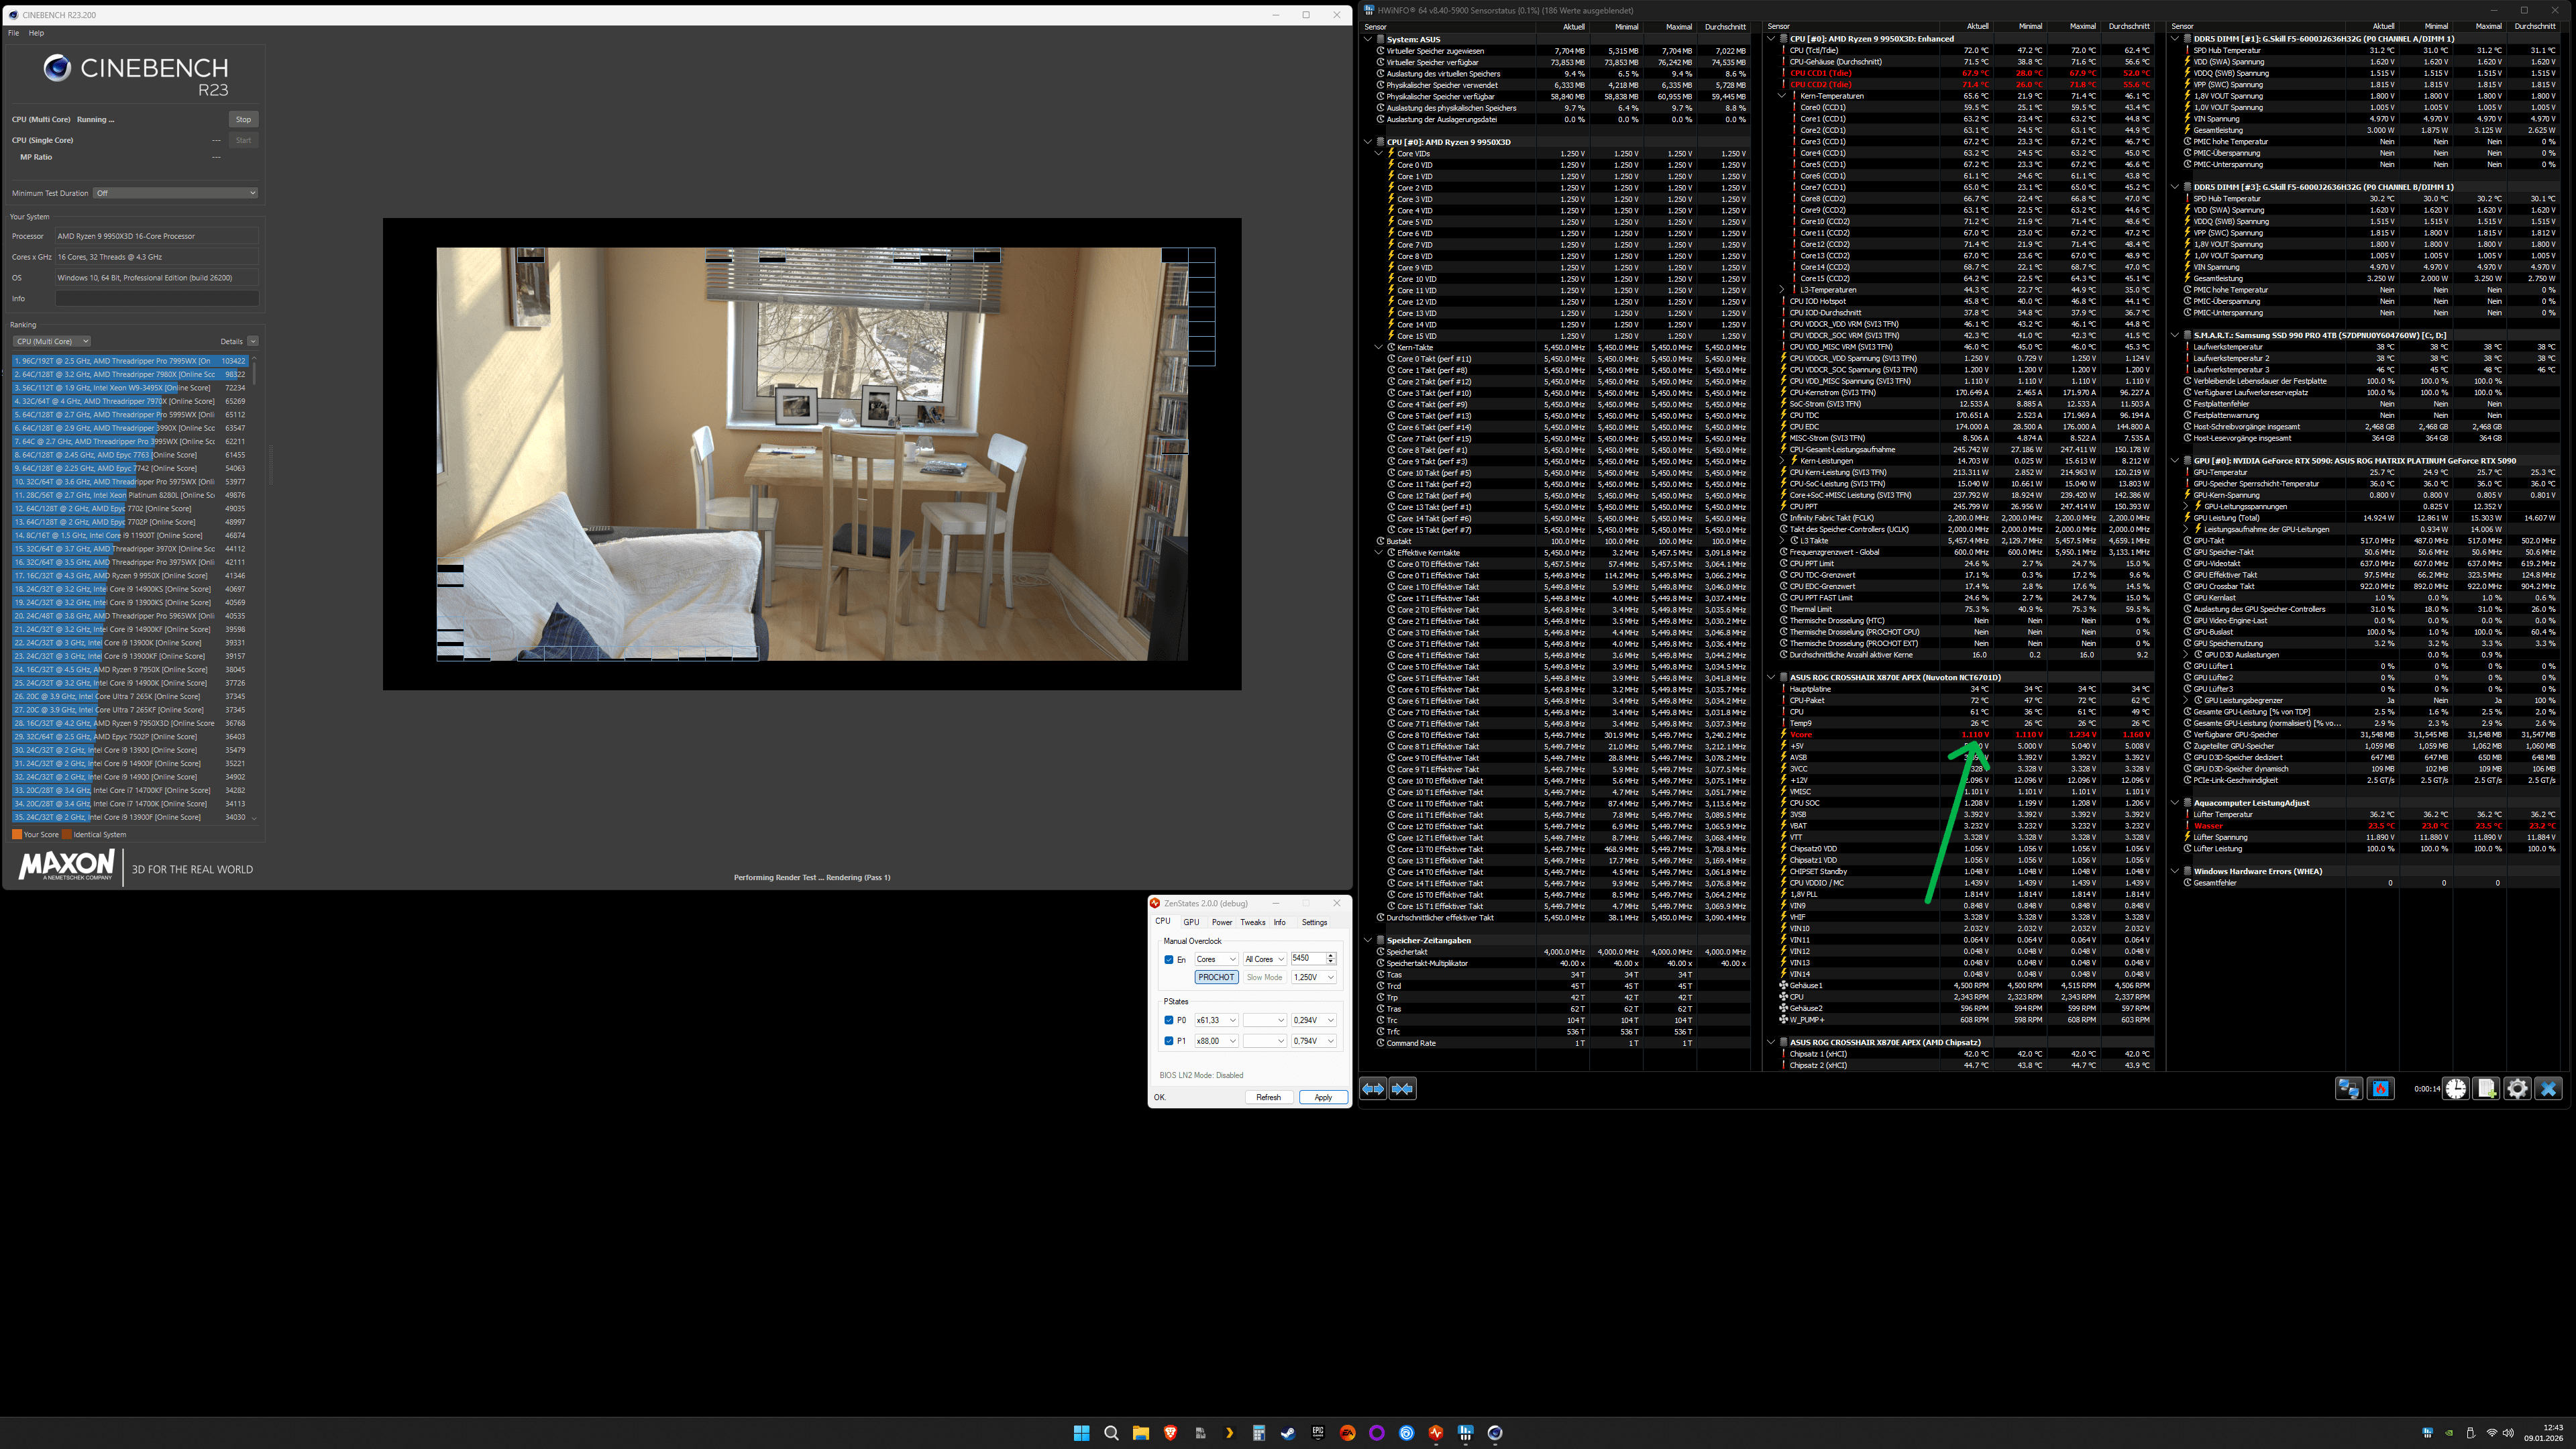Uncheck the En manual overclock checkbox
Viewport: 2576px width, 1449px height.
pyautogui.click(x=1169, y=959)
